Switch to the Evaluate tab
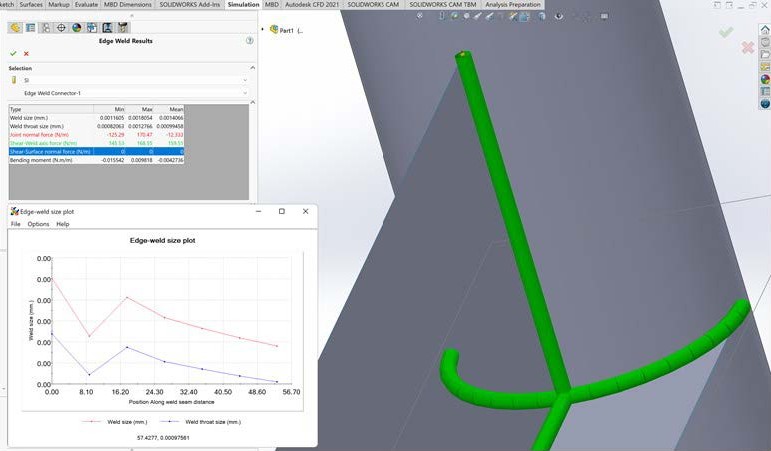This screenshot has width=771, height=451. pos(86,4)
